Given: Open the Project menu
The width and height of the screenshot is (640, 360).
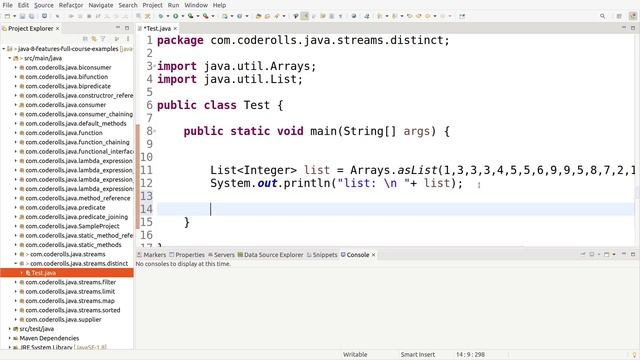Looking at the screenshot, I should [152, 5].
